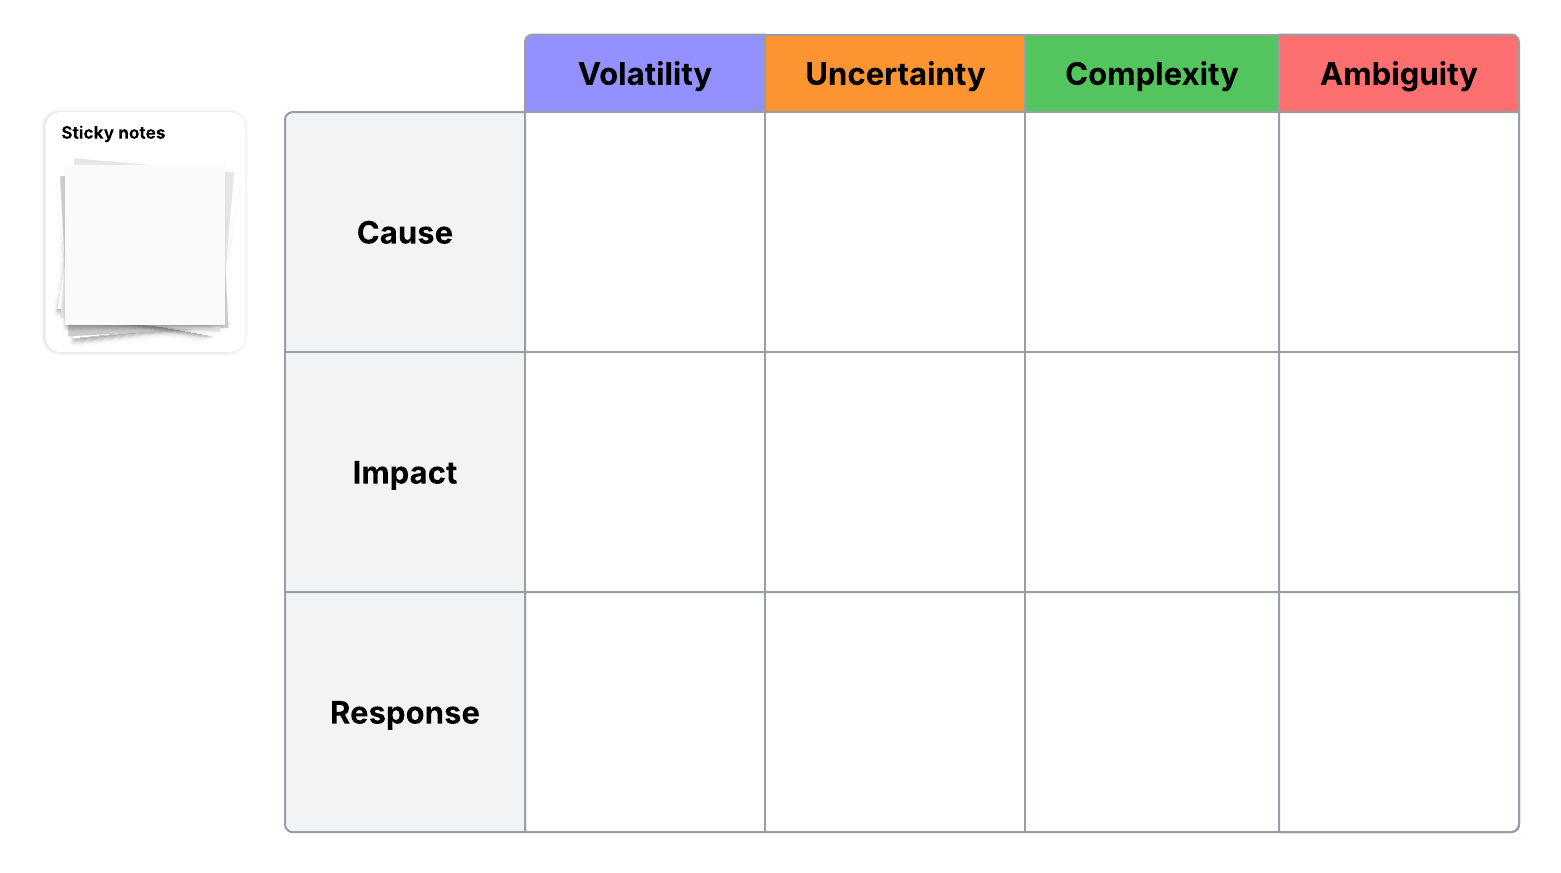Click the orange Uncertainty header
The height and width of the screenshot is (873, 1561).
tap(895, 74)
